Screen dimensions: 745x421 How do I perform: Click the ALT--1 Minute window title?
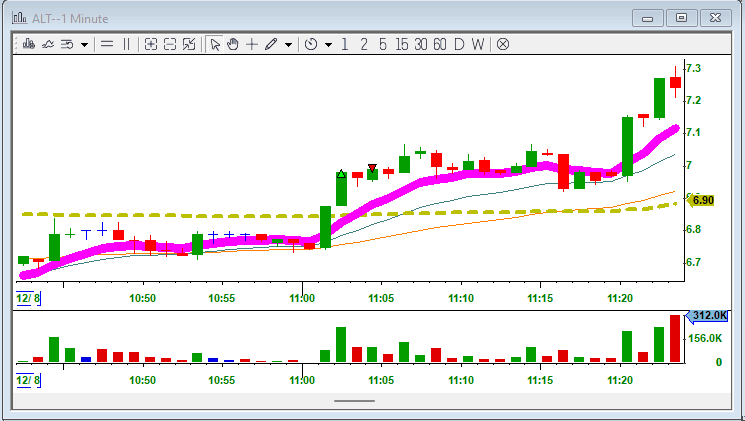pos(70,19)
